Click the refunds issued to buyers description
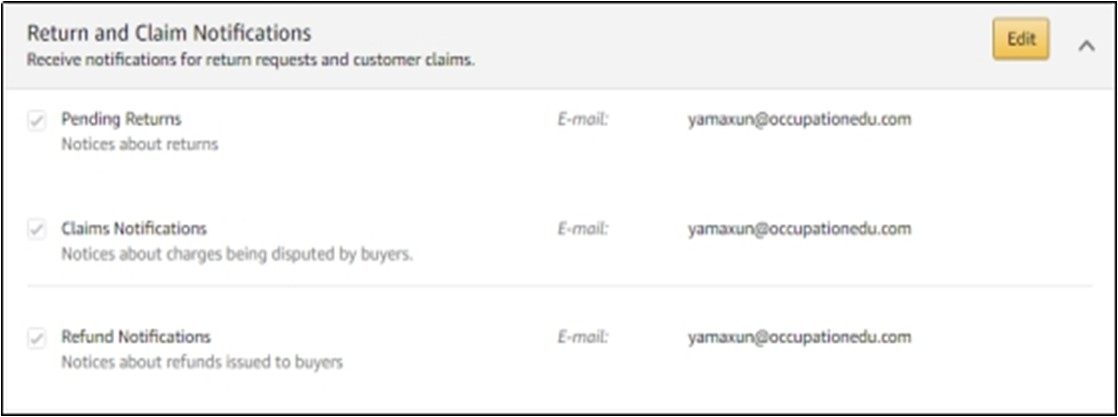The width and height of the screenshot is (1118, 417). point(202,362)
